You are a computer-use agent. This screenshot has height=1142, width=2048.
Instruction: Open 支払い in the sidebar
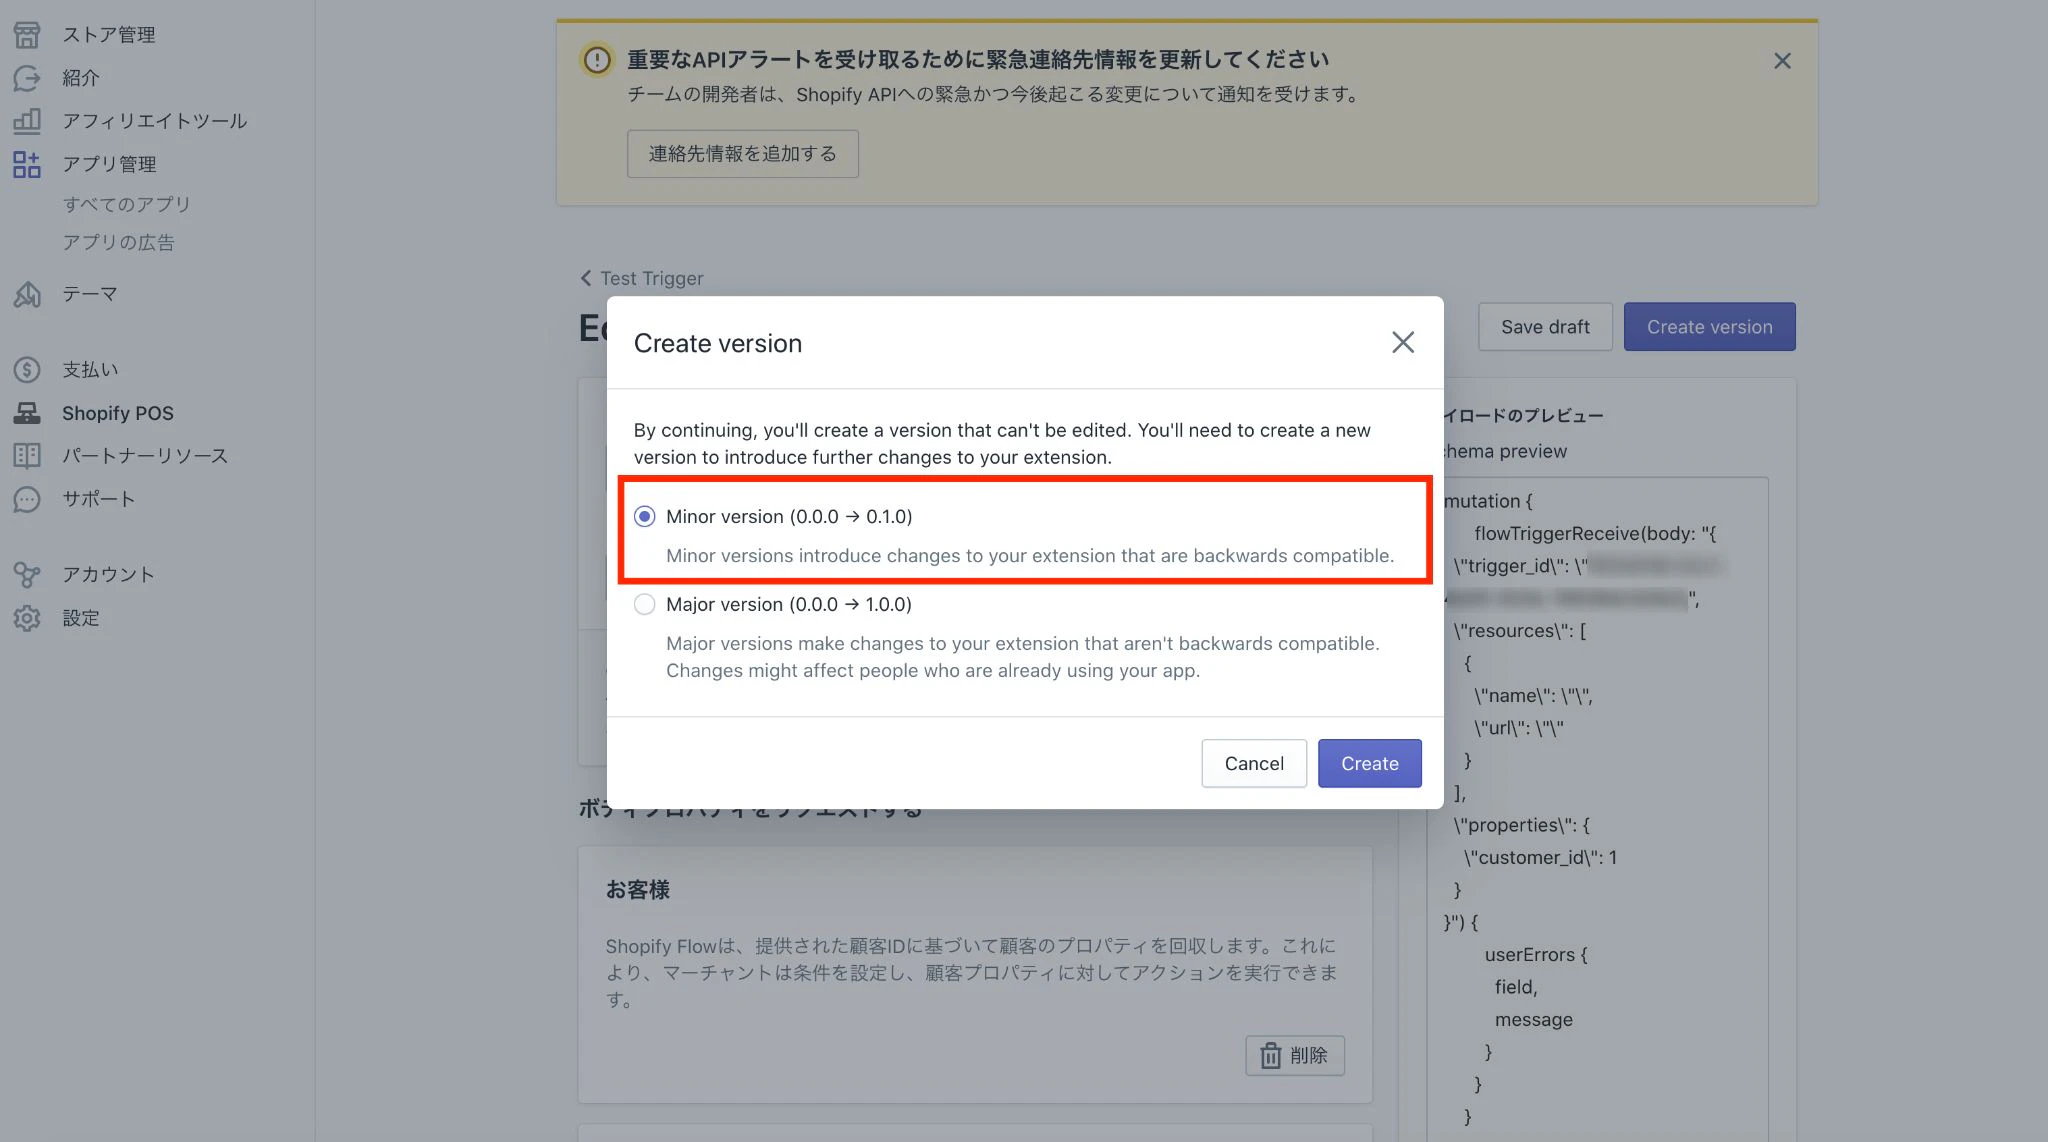pyautogui.click(x=90, y=370)
